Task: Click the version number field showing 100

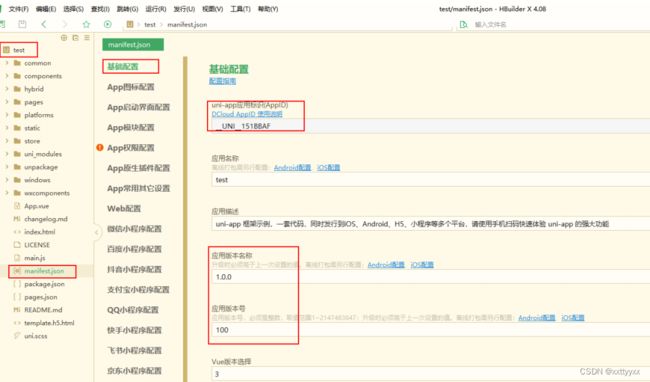Action: [430, 330]
